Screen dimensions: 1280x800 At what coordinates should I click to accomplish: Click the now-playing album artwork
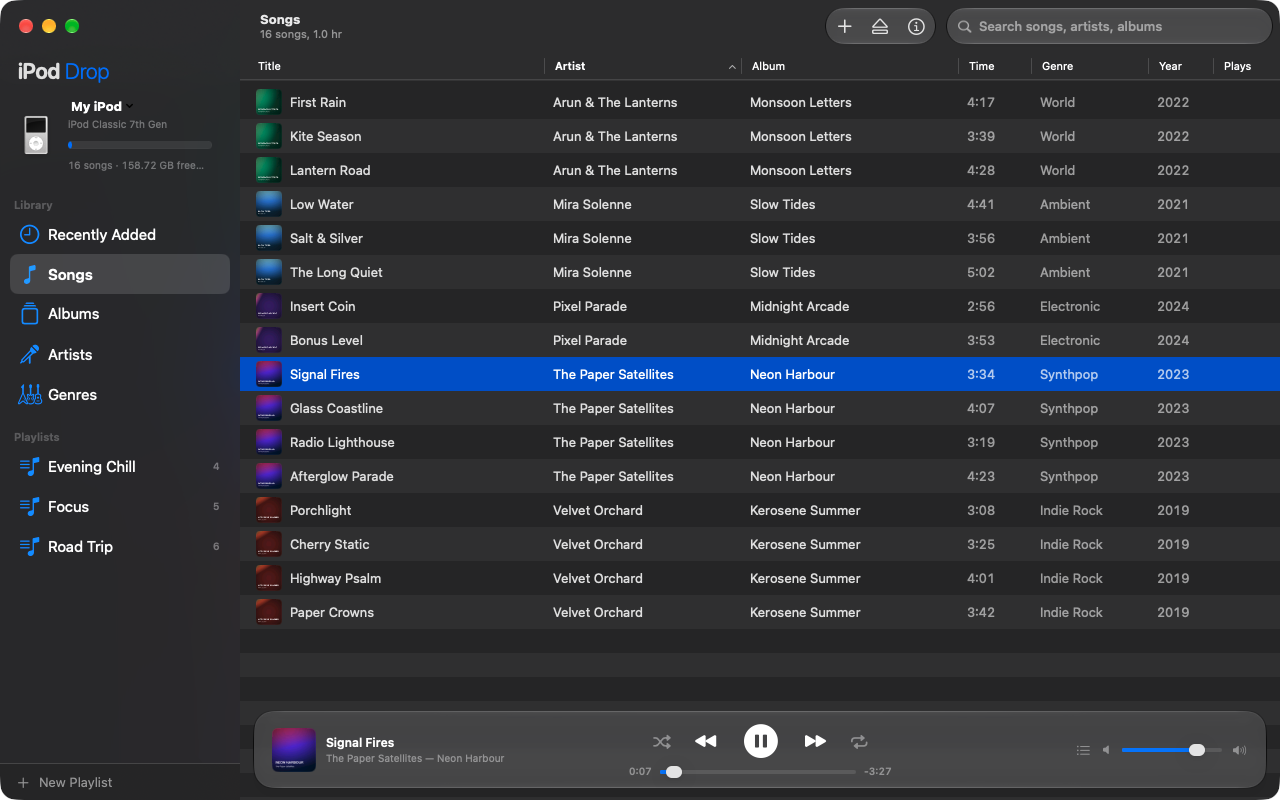[x=294, y=750]
